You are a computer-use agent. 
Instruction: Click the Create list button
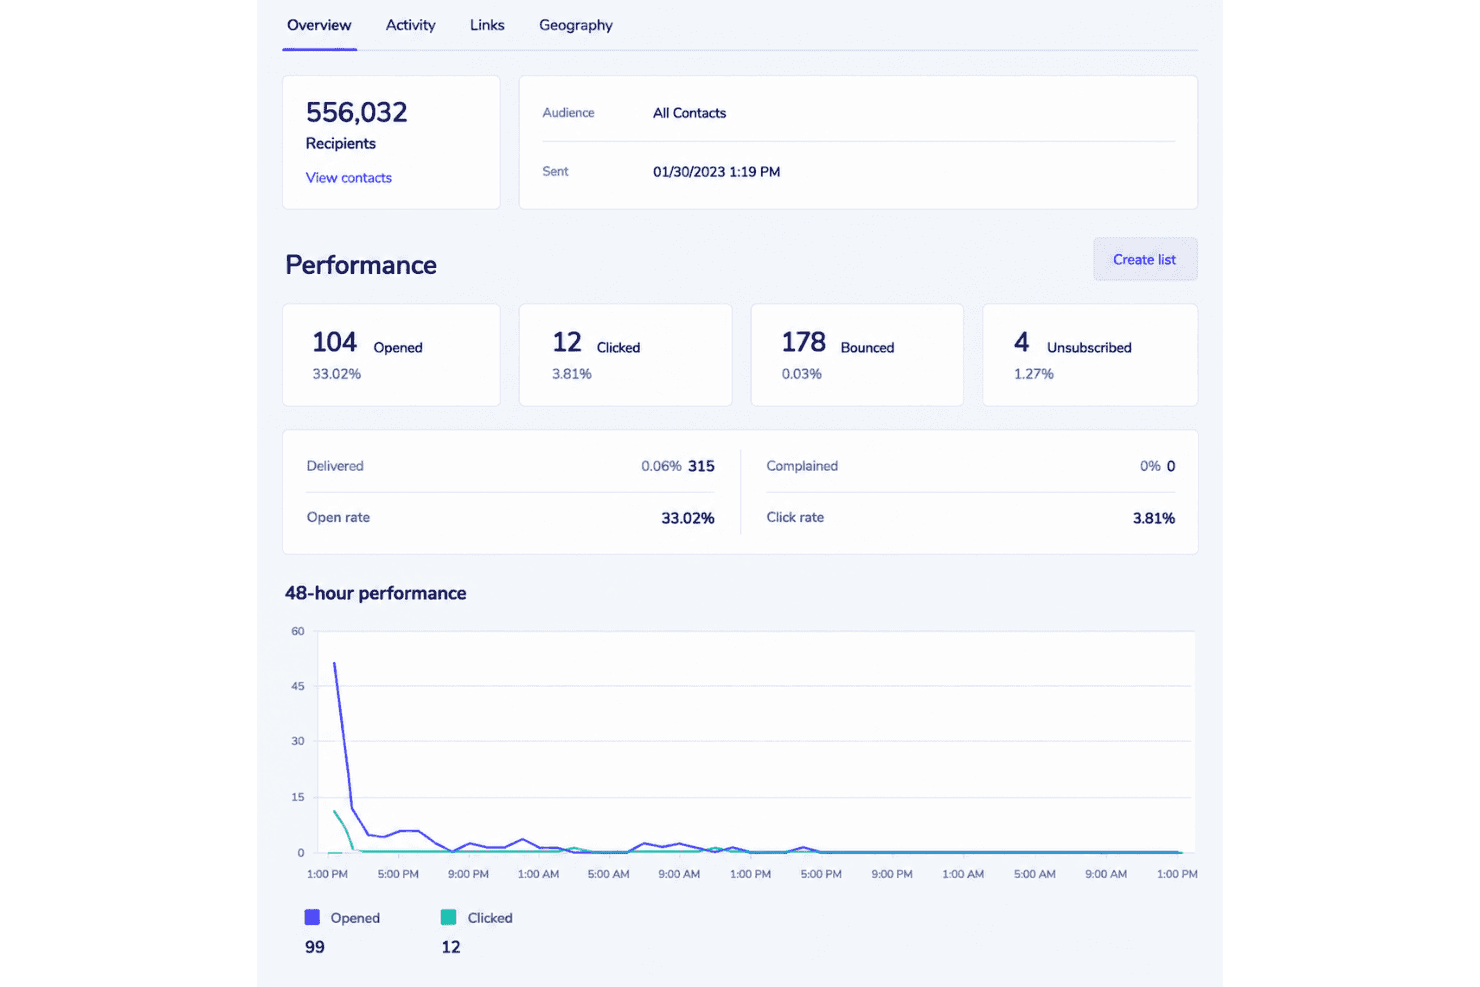coord(1145,259)
